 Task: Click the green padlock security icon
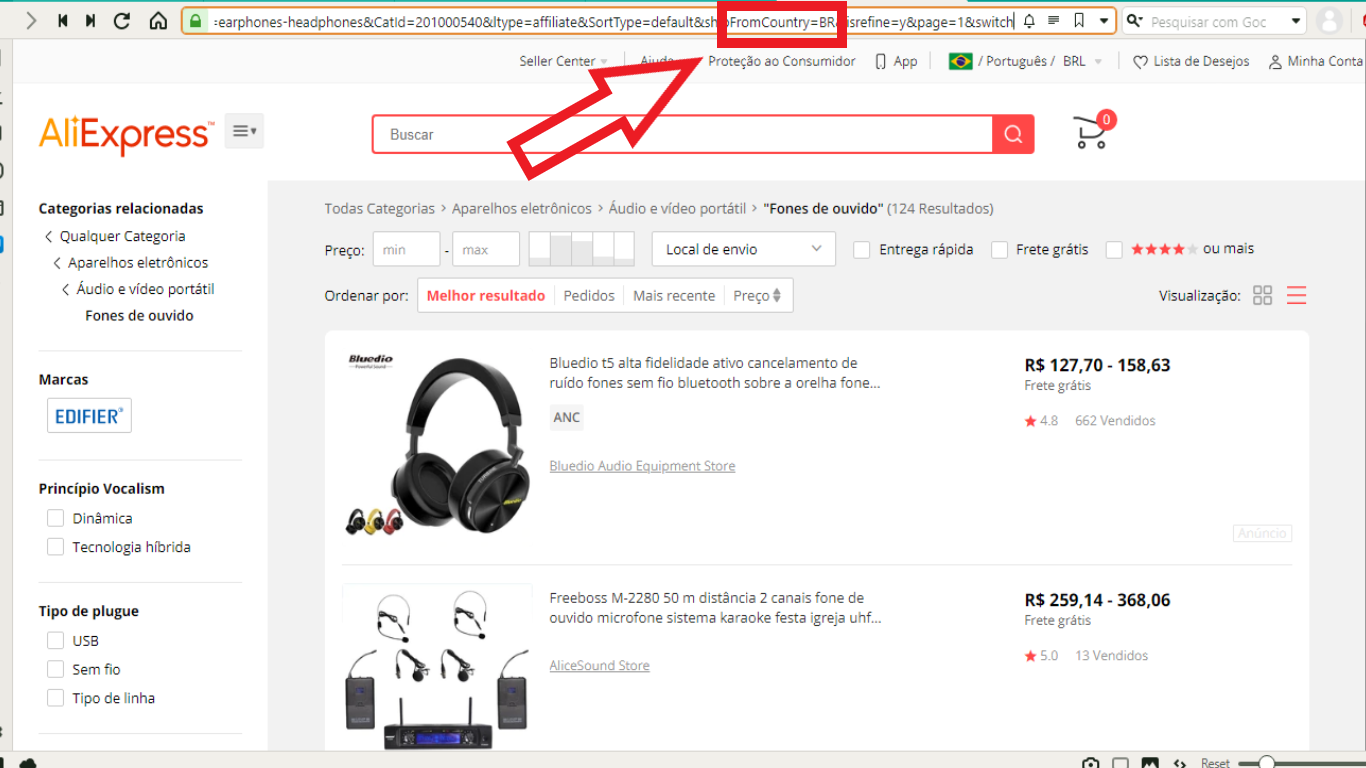[x=196, y=20]
